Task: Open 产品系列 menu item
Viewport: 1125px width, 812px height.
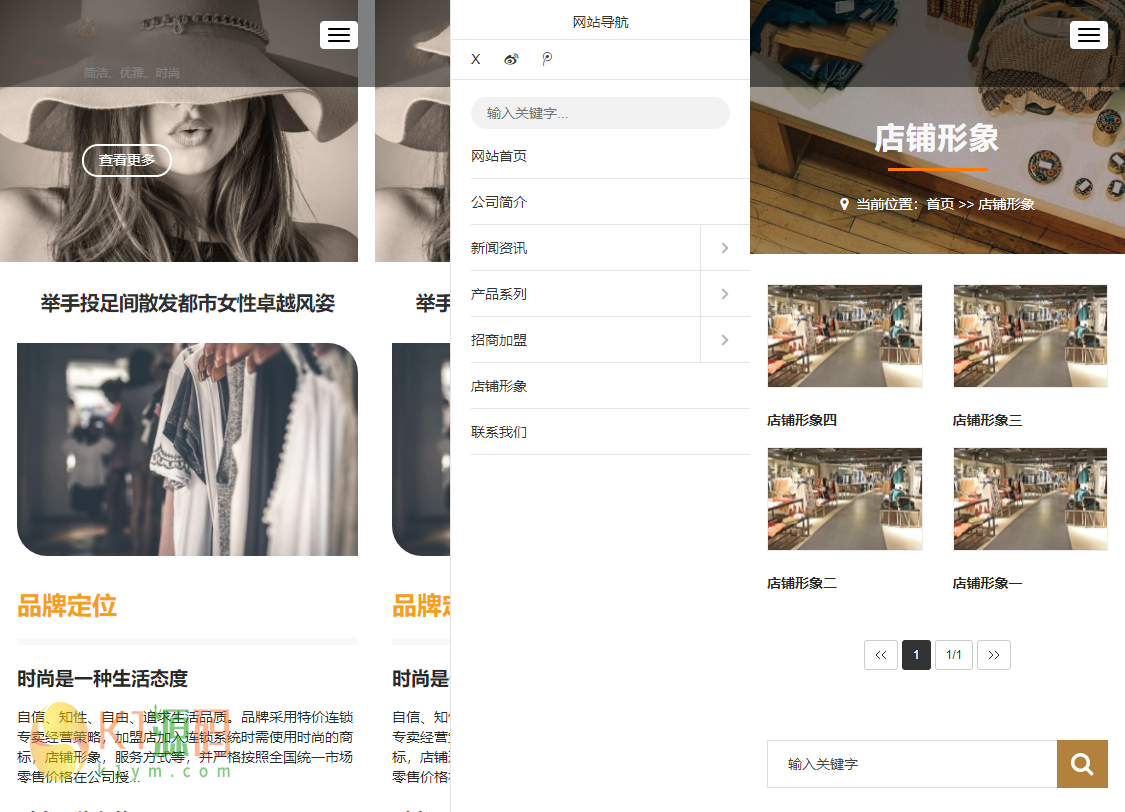Action: [x=499, y=293]
